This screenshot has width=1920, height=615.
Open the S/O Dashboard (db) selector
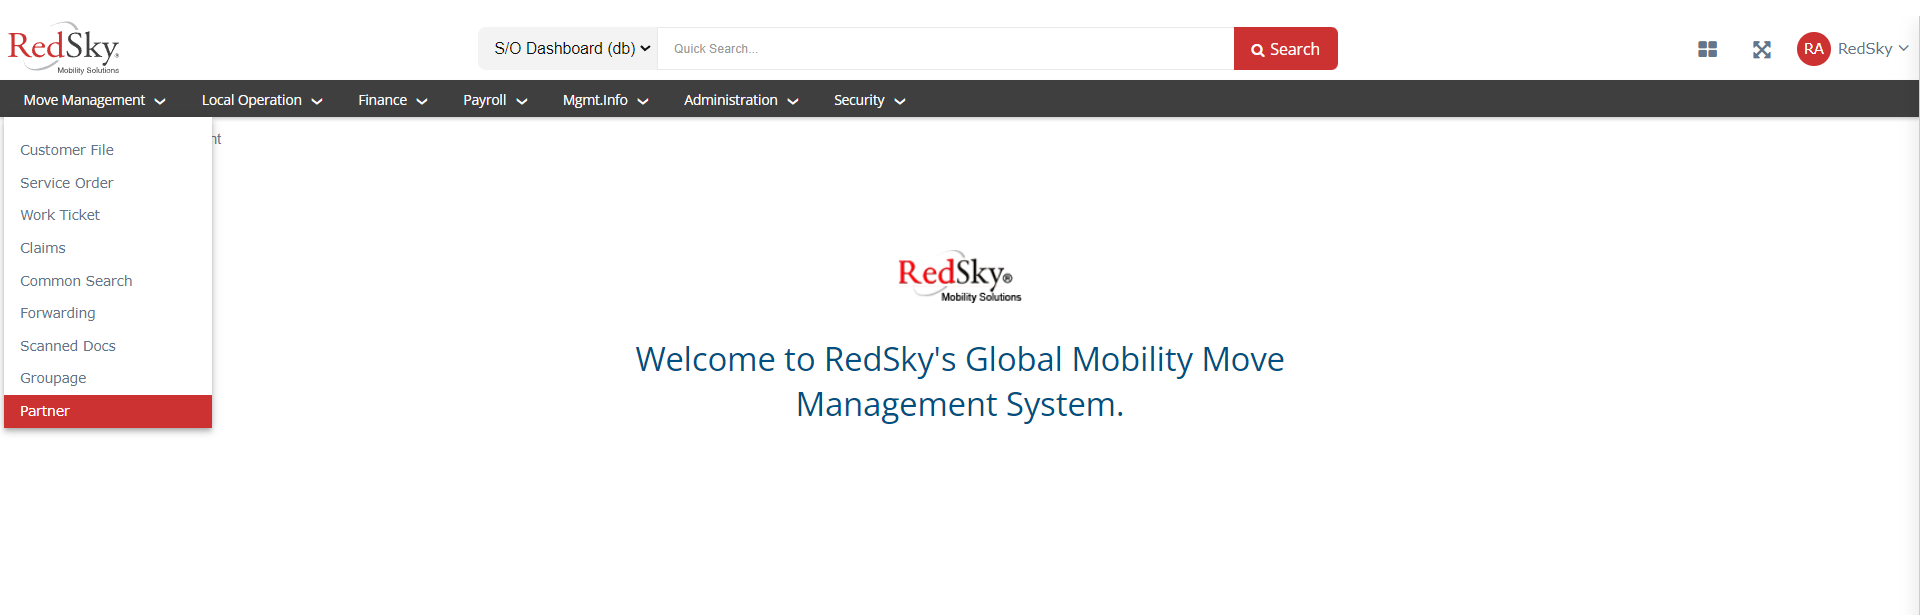pyautogui.click(x=568, y=48)
